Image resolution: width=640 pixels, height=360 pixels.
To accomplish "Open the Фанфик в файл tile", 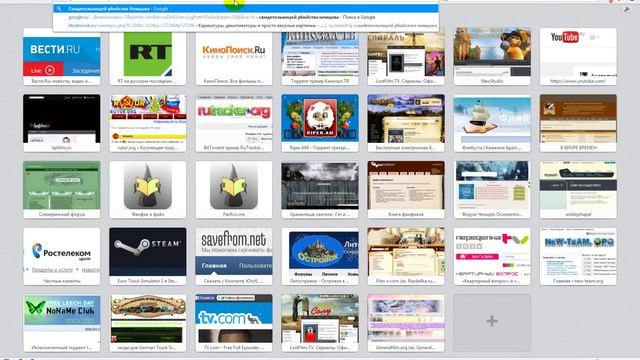I will coord(148,189).
